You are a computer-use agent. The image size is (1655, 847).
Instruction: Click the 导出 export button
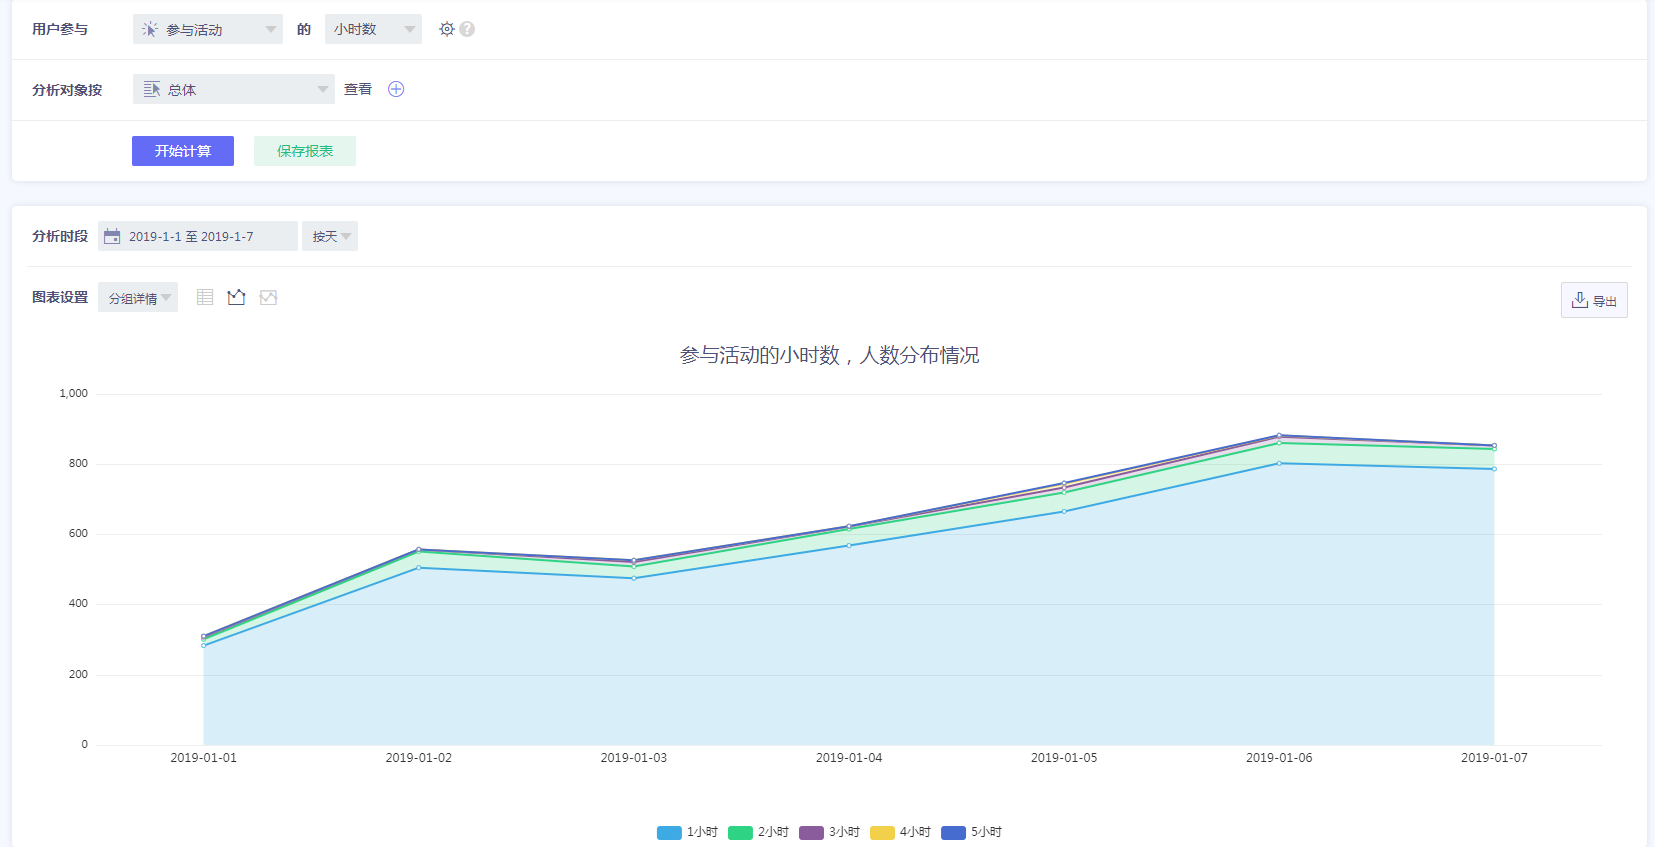click(x=1594, y=300)
